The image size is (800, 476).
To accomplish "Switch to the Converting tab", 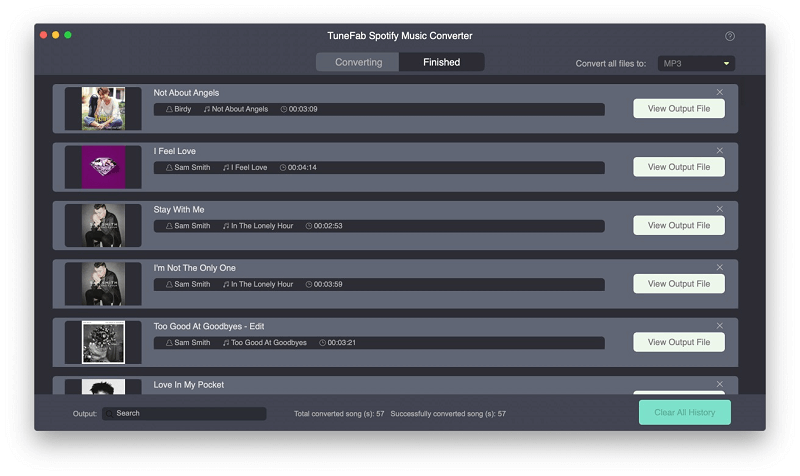I will [x=358, y=62].
